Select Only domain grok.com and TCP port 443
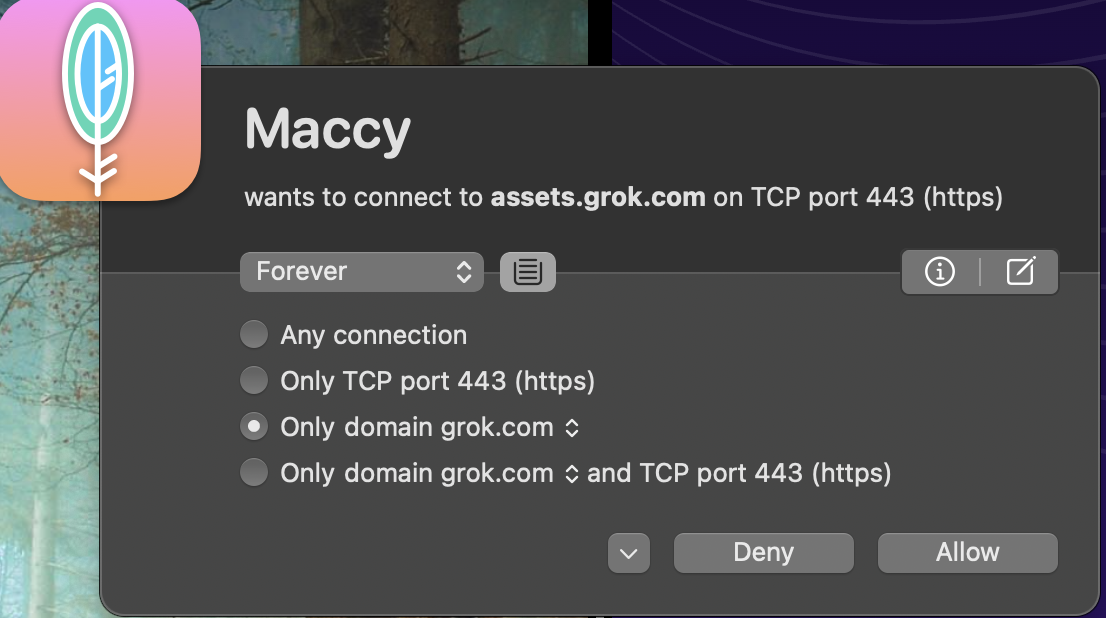 [x=254, y=473]
